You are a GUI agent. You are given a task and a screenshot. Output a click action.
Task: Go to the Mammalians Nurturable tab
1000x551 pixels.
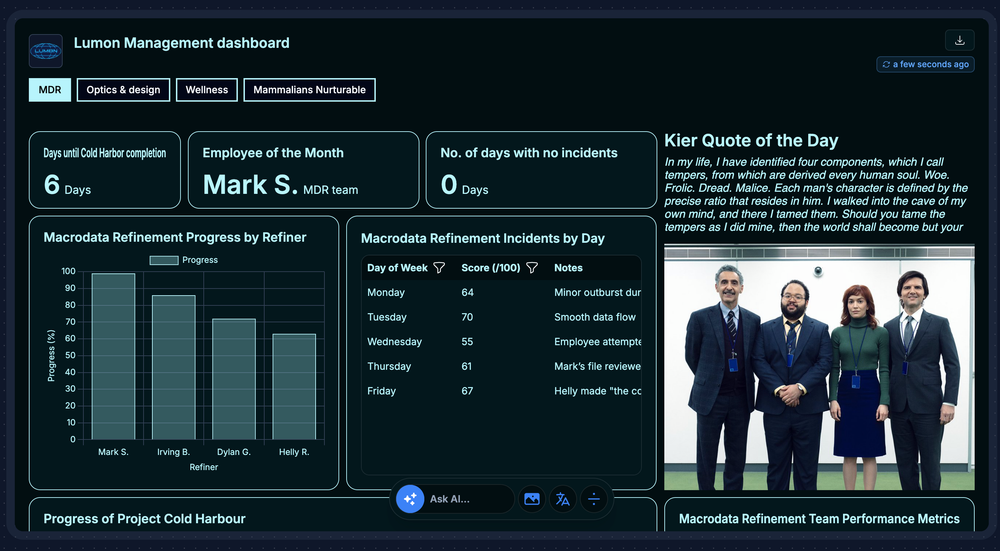pos(309,90)
